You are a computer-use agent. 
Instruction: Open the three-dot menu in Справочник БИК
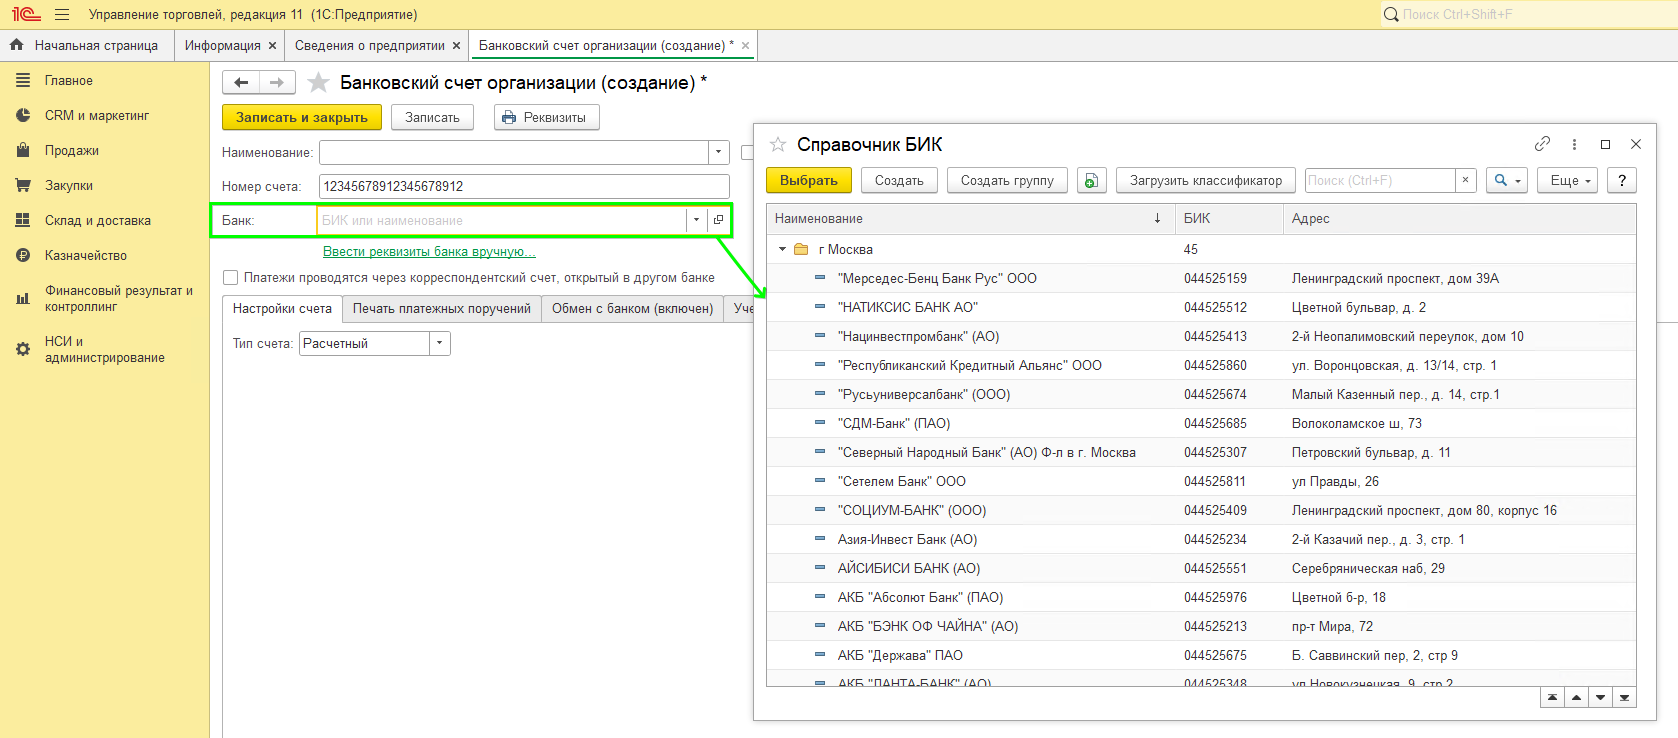click(x=1574, y=144)
